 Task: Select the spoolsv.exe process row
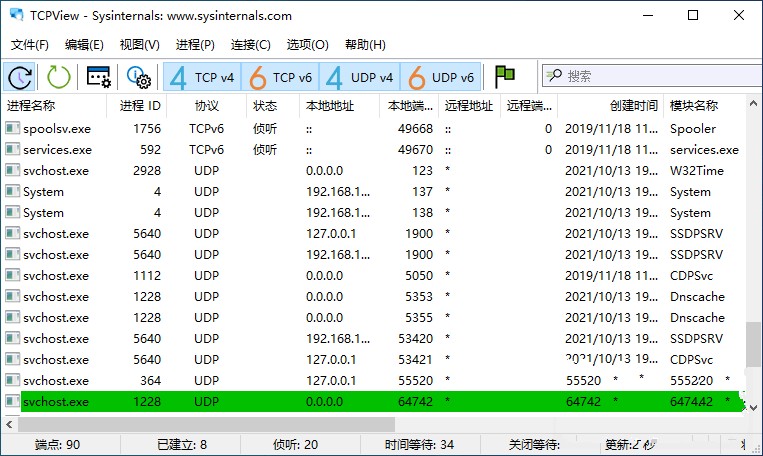pyautogui.click(x=374, y=128)
